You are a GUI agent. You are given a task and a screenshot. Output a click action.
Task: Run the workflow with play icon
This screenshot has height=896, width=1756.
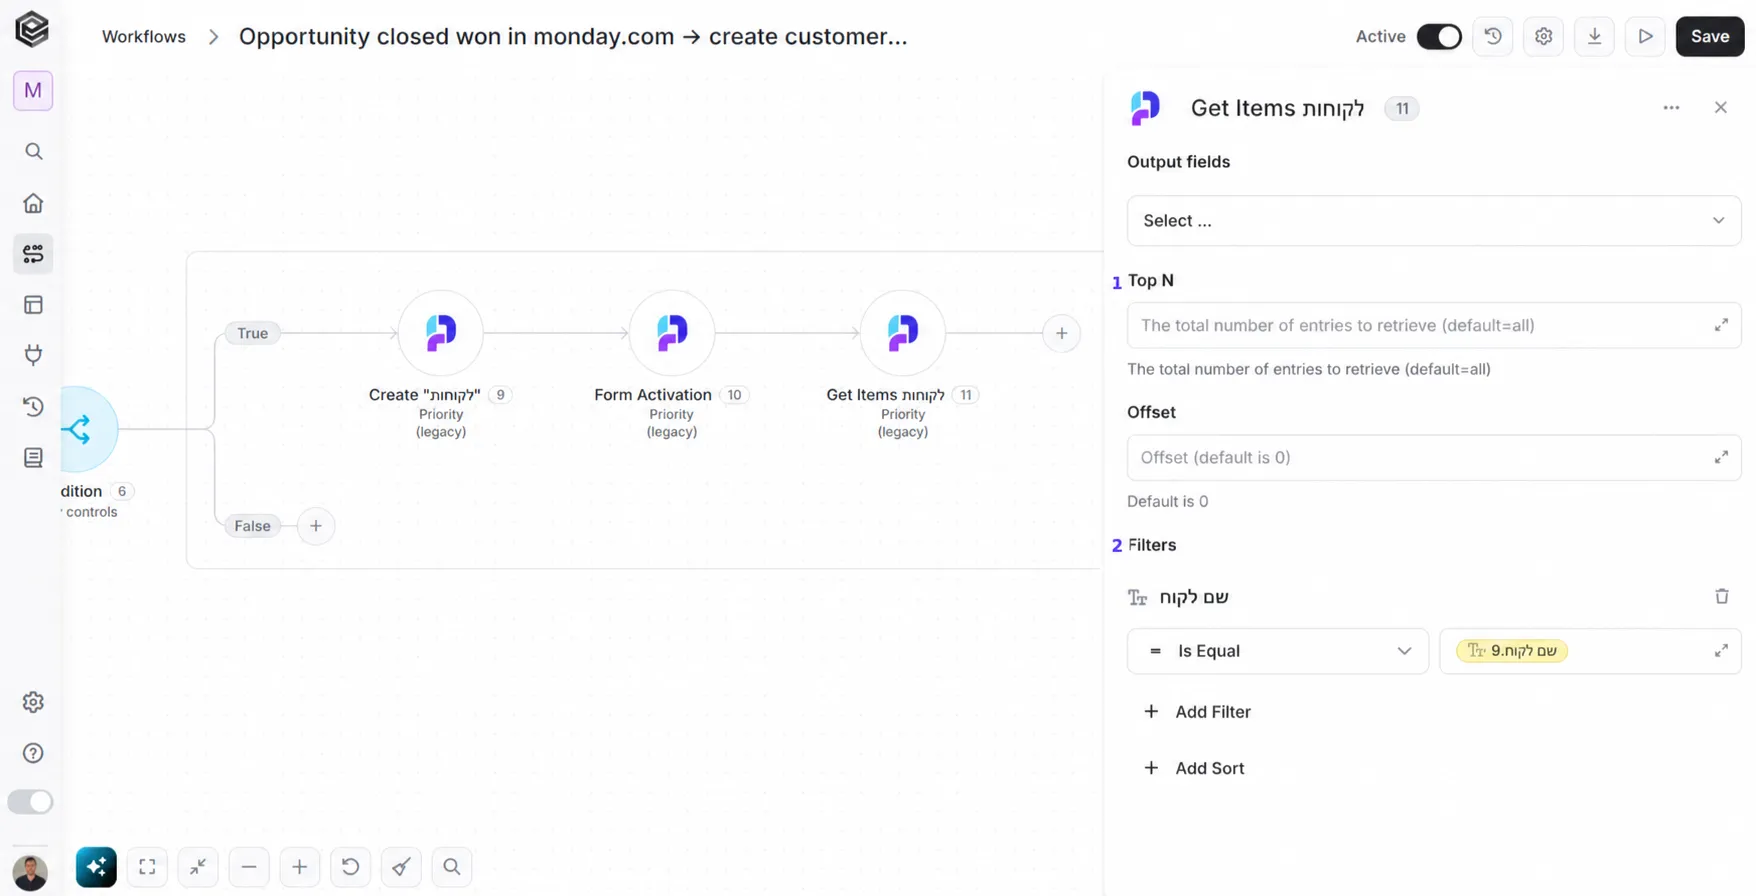pos(1646,37)
